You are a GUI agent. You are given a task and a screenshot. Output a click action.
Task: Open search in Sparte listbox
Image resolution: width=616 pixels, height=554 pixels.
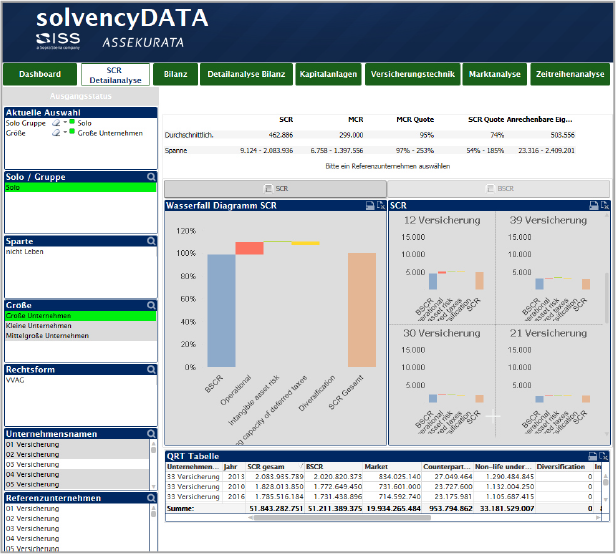click(x=151, y=241)
